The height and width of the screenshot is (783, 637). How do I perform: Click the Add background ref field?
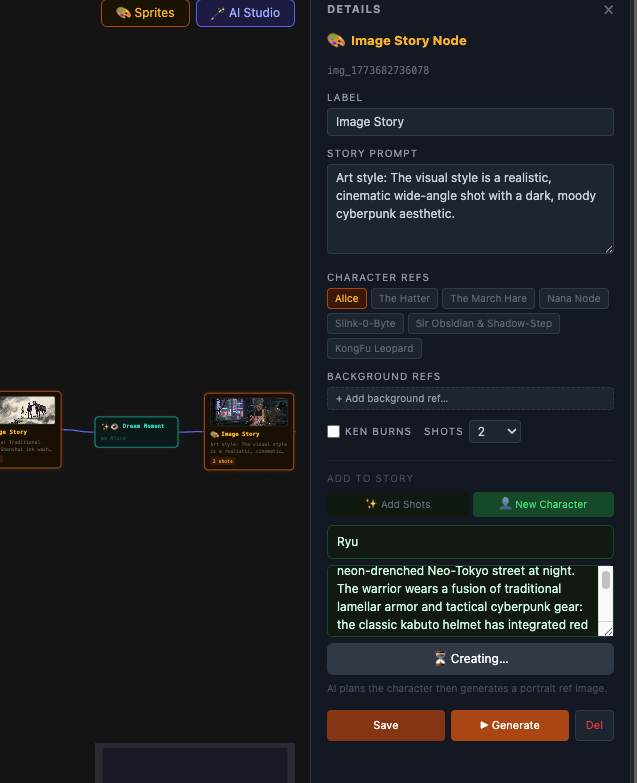470,398
